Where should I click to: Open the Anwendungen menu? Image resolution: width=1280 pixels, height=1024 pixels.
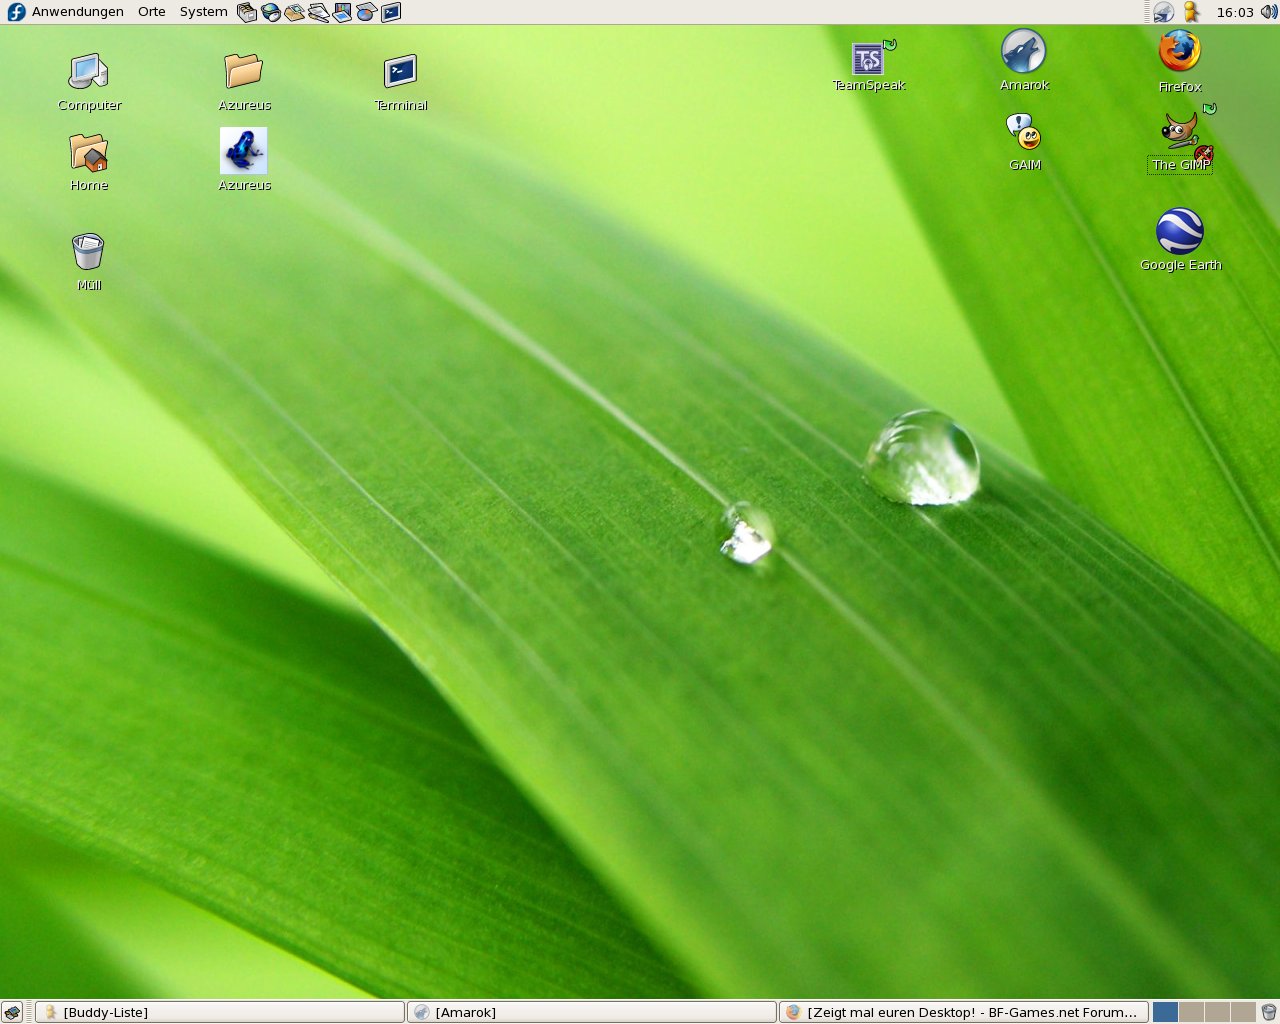pyautogui.click(x=78, y=12)
